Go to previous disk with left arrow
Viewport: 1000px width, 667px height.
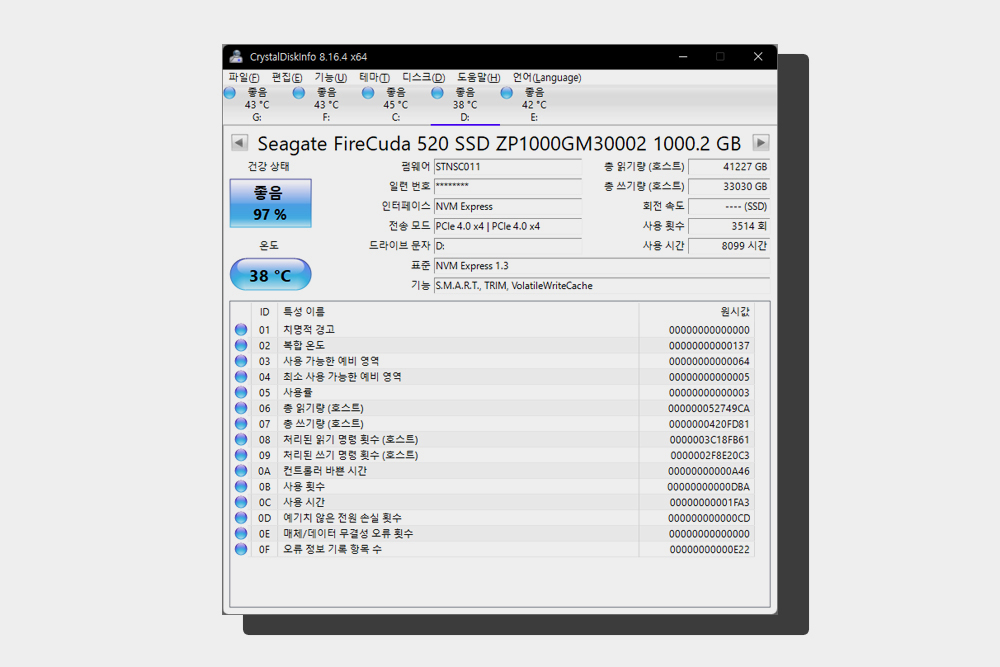[239, 143]
